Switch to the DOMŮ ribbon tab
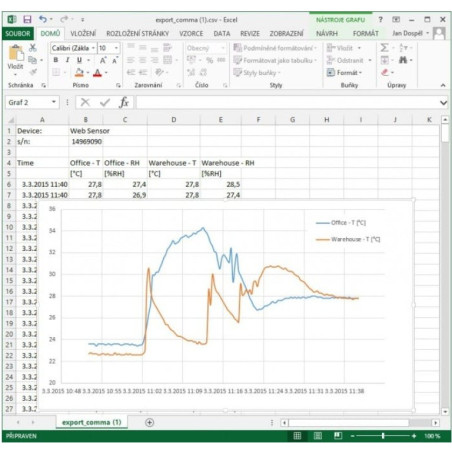 tap(50, 33)
